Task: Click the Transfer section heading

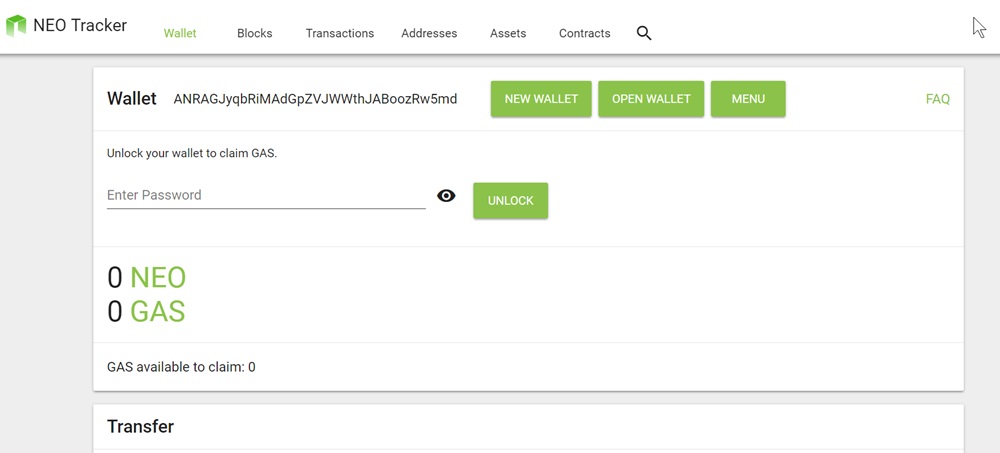Action: [x=140, y=426]
